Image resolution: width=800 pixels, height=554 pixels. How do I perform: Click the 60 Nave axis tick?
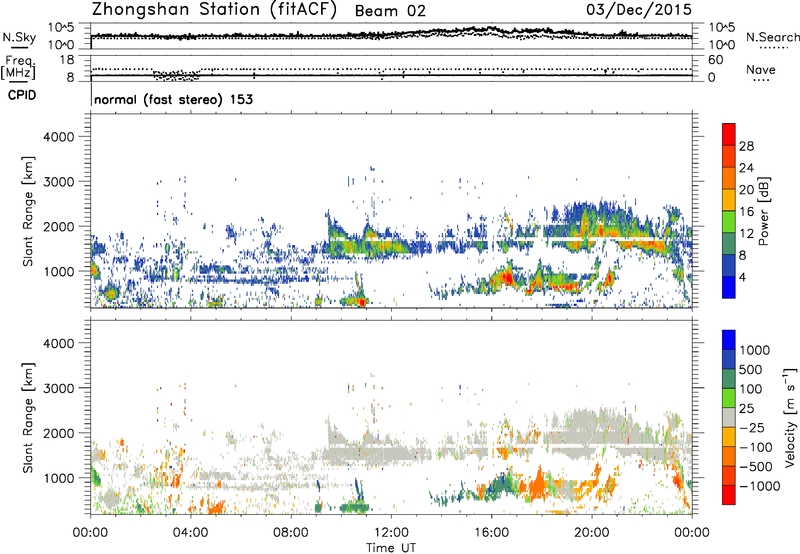716,60
